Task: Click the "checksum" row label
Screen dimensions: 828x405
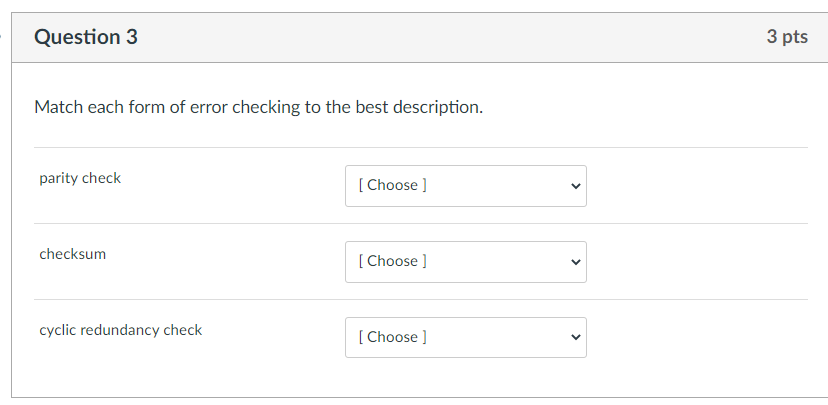Action: point(73,255)
